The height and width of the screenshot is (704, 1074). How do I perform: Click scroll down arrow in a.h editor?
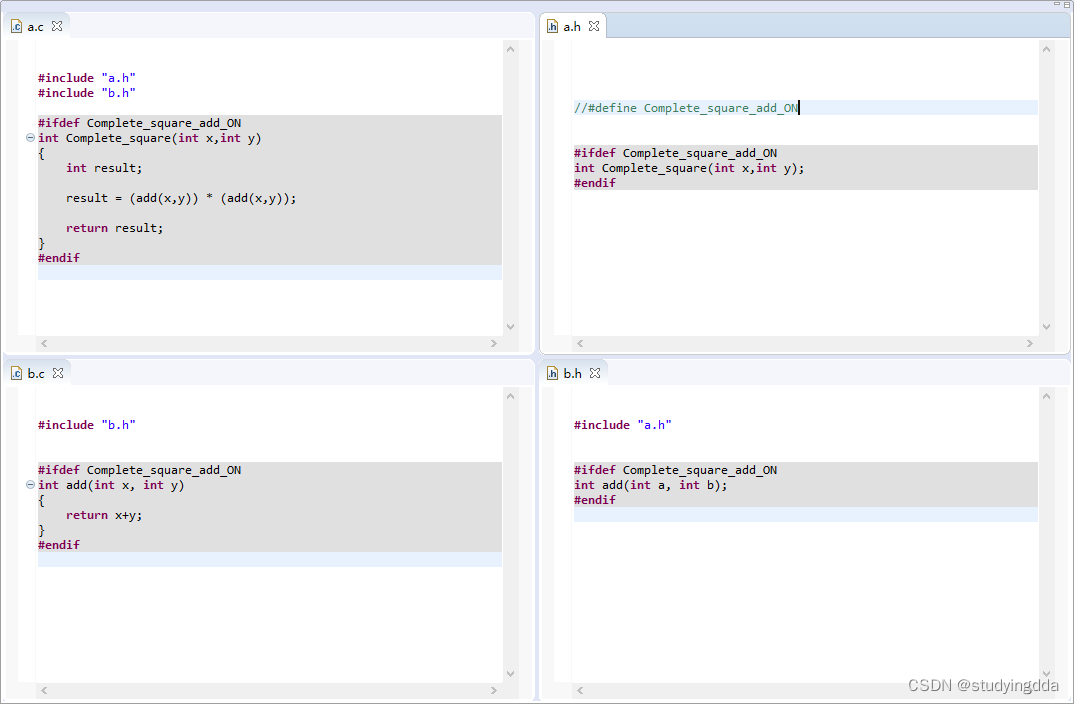click(x=1046, y=327)
